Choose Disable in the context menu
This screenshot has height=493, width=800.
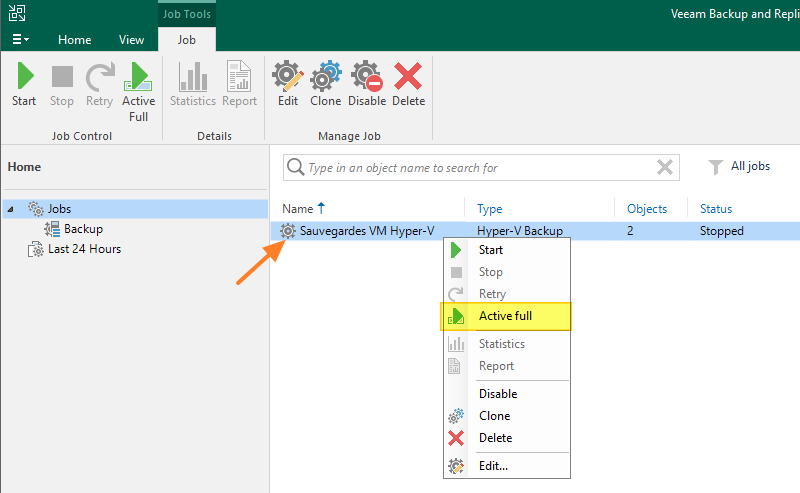pos(507,394)
